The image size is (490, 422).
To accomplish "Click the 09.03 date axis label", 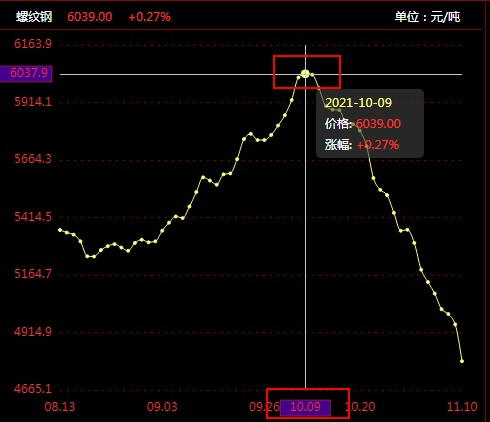I will tap(162, 407).
